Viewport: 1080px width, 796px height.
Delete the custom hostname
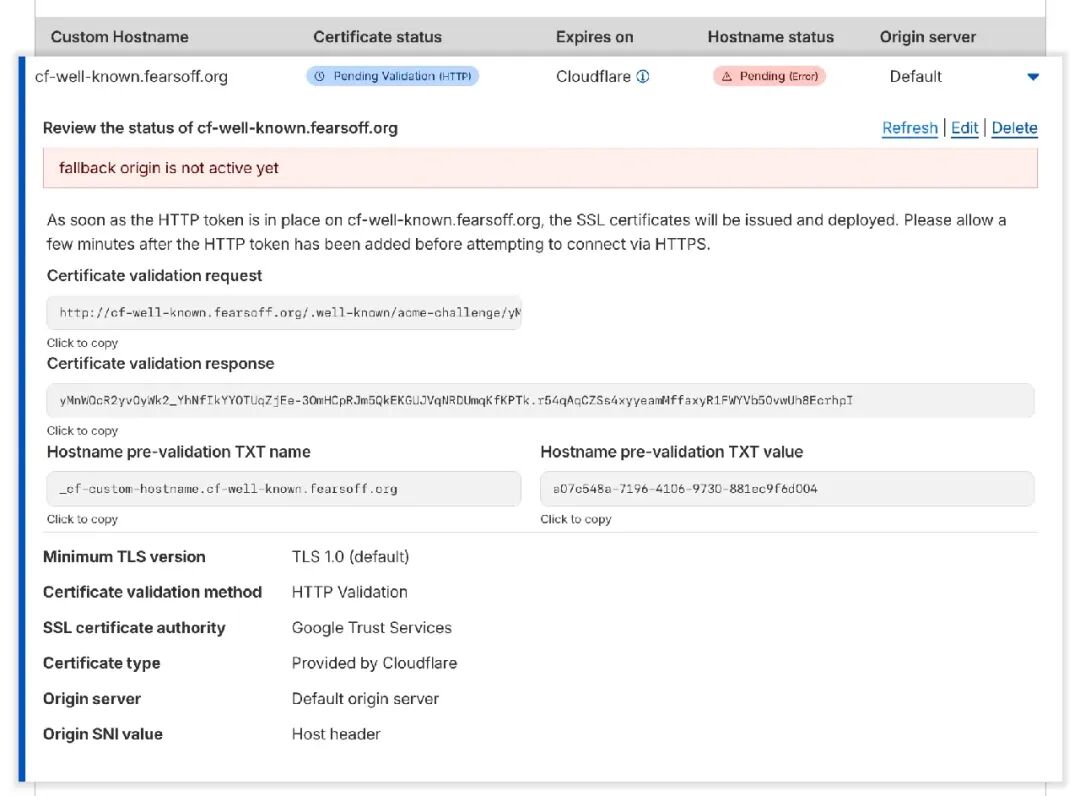click(x=1015, y=128)
